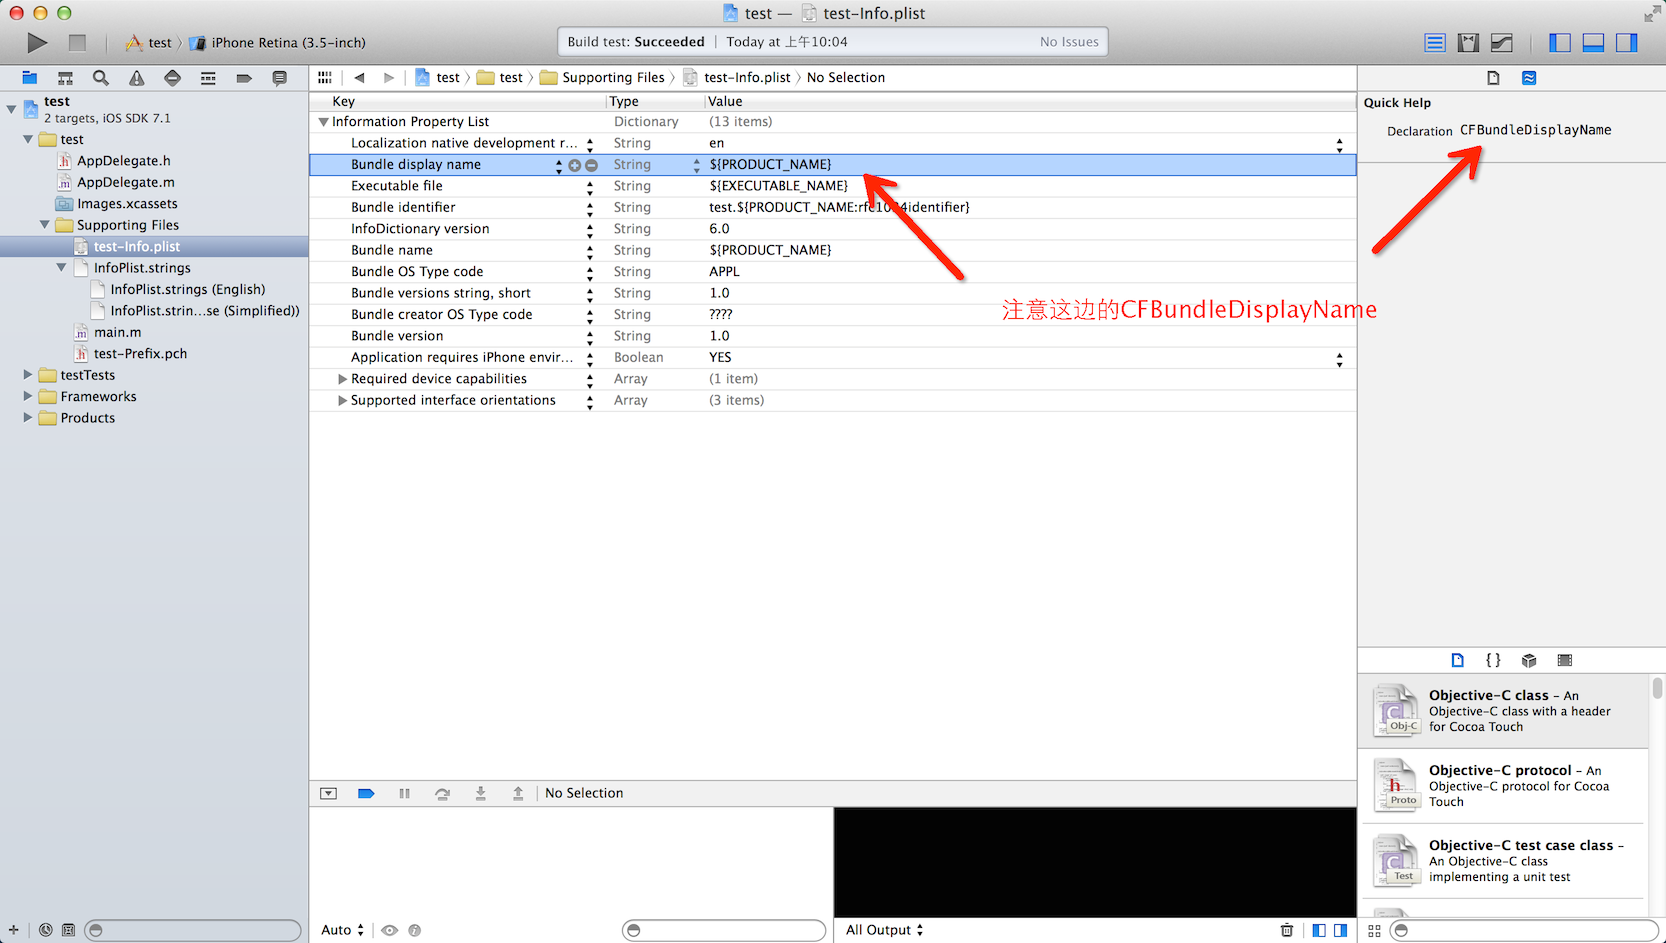Add row after Bundle display name
Screen dimensions: 1666x943
pyautogui.click(x=575, y=165)
